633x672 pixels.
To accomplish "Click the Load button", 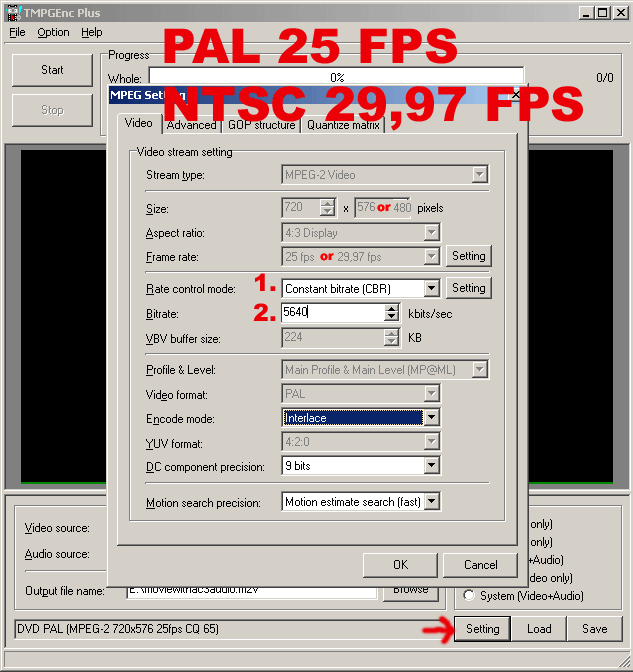I will click(539, 629).
